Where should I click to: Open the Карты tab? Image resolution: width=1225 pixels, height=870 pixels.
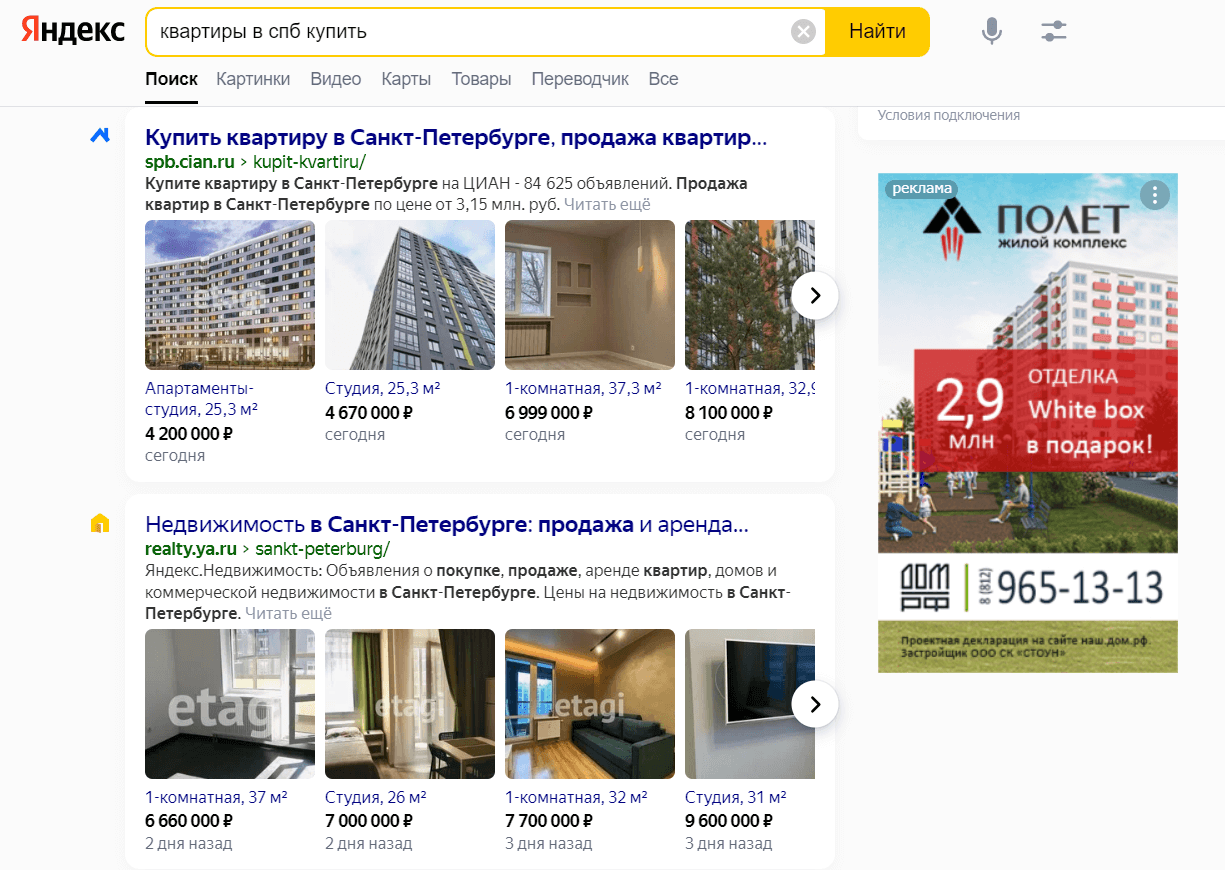406,79
